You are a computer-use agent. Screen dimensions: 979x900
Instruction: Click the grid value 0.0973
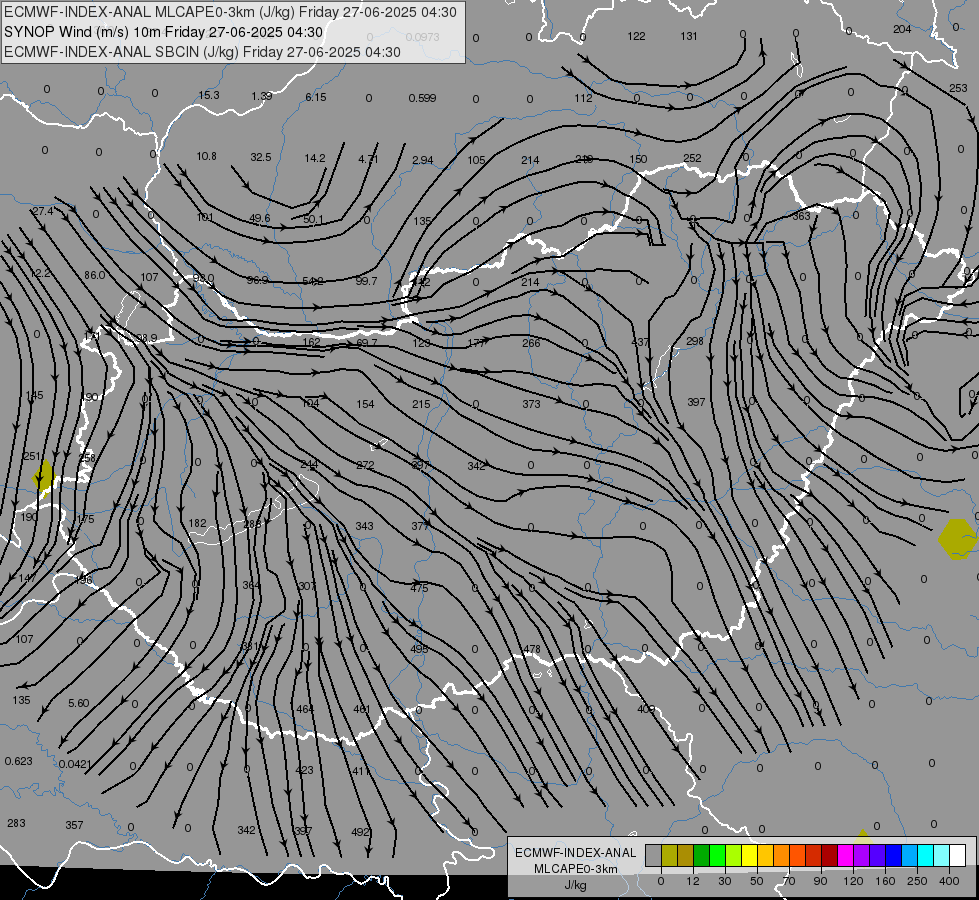423,37
